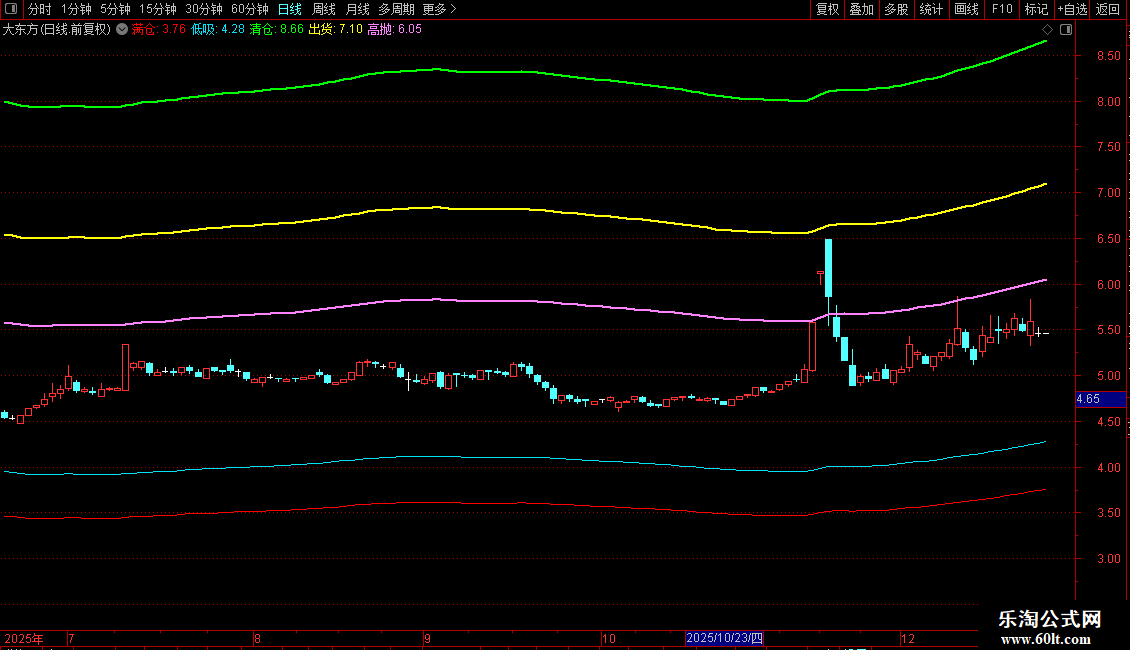Open the 多股 multi-stock view
1130x650 pixels.
[x=896, y=9]
